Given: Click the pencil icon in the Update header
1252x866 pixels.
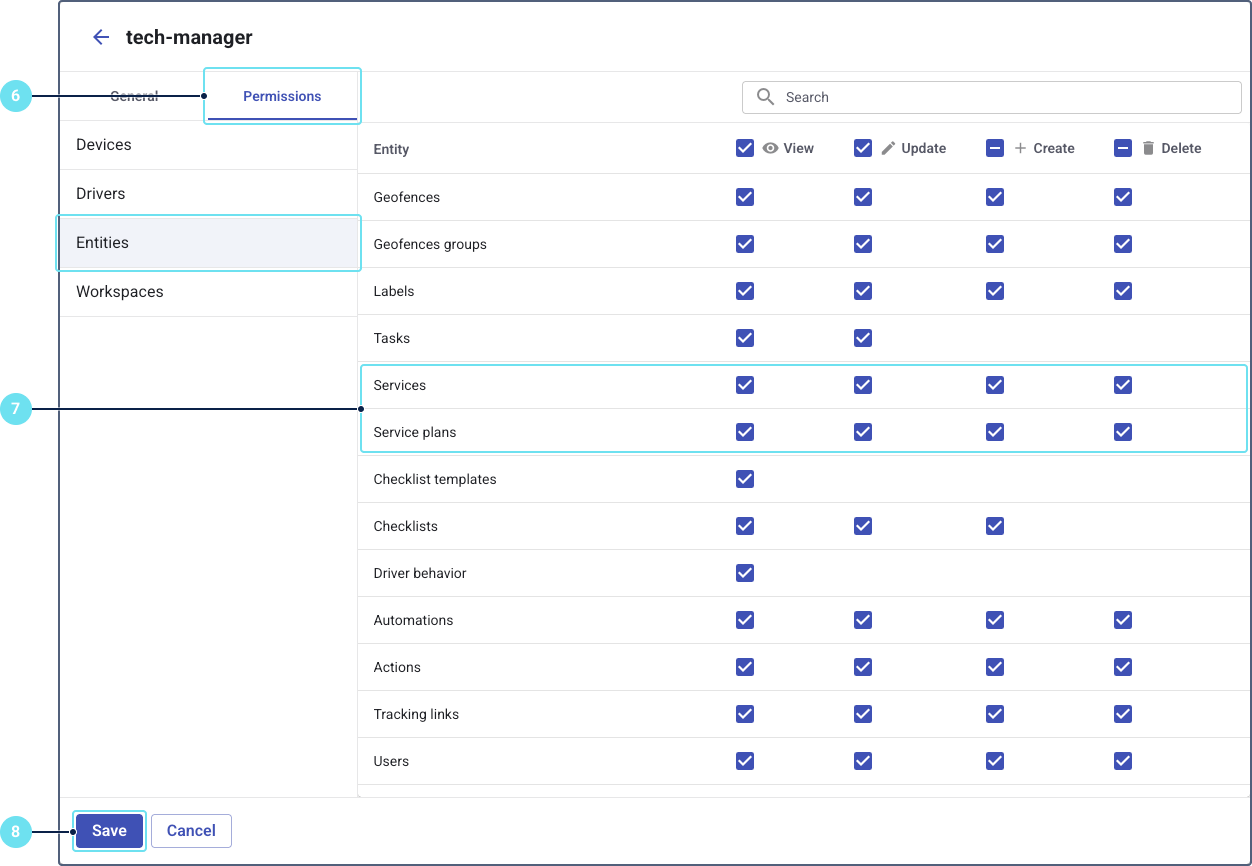Looking at the screenshot, I should [888, 148].
